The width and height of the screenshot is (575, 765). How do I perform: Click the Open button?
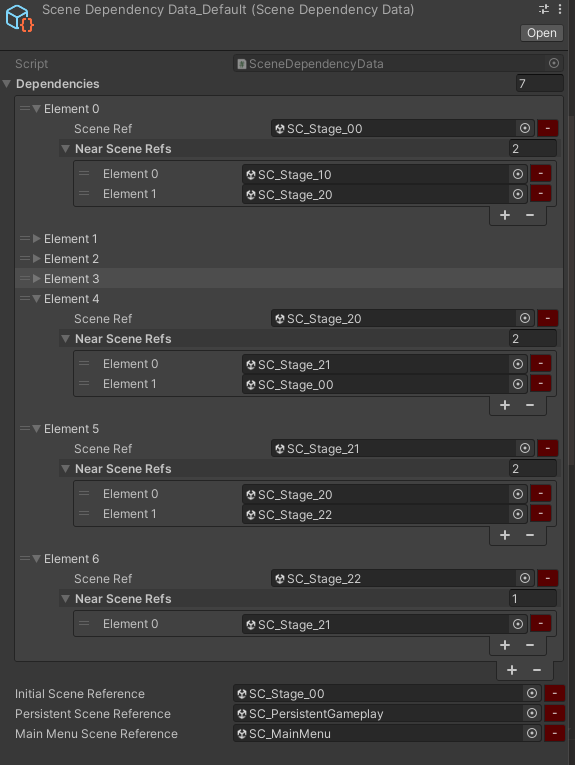541,33
